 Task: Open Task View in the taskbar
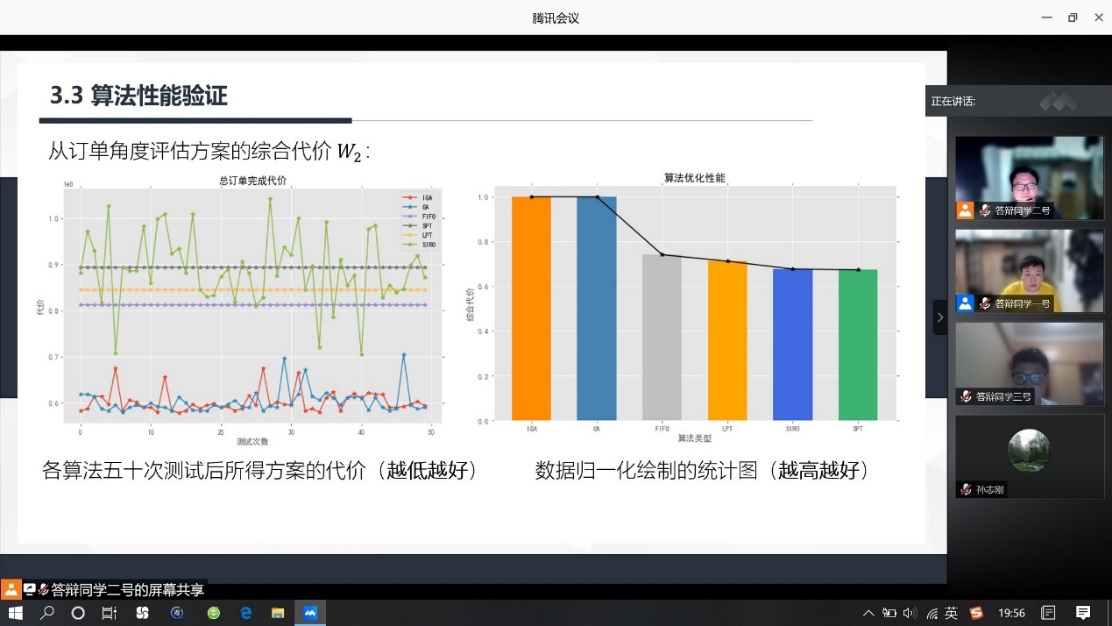109,613
